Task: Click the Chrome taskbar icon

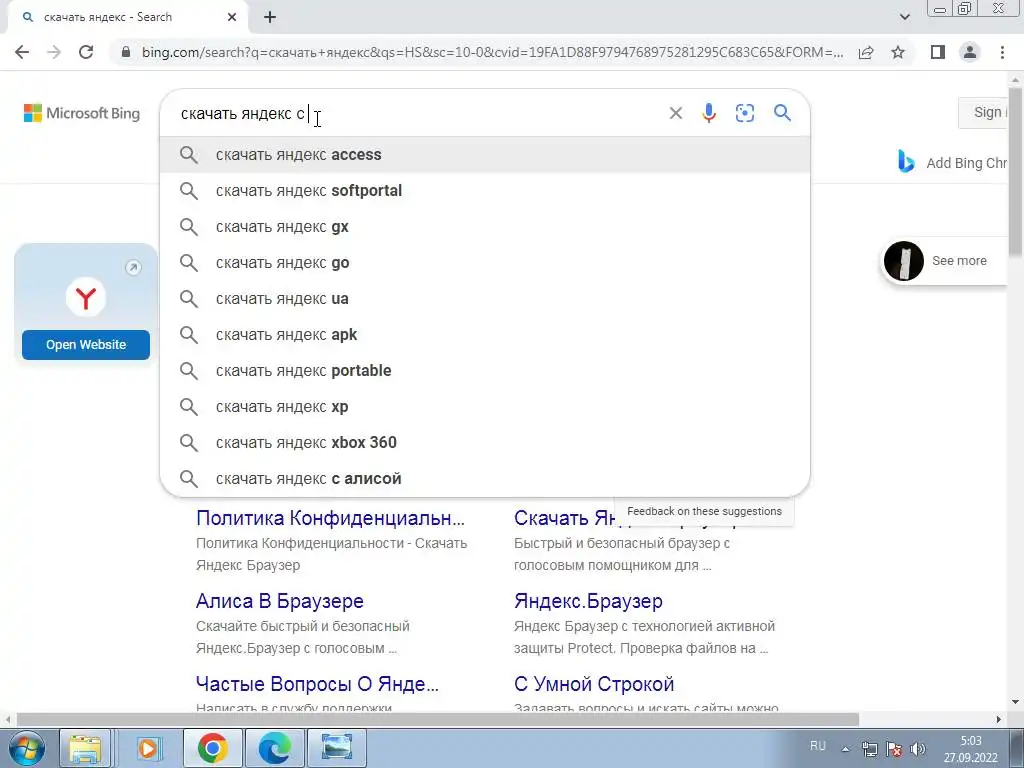Action: point(212,748)
